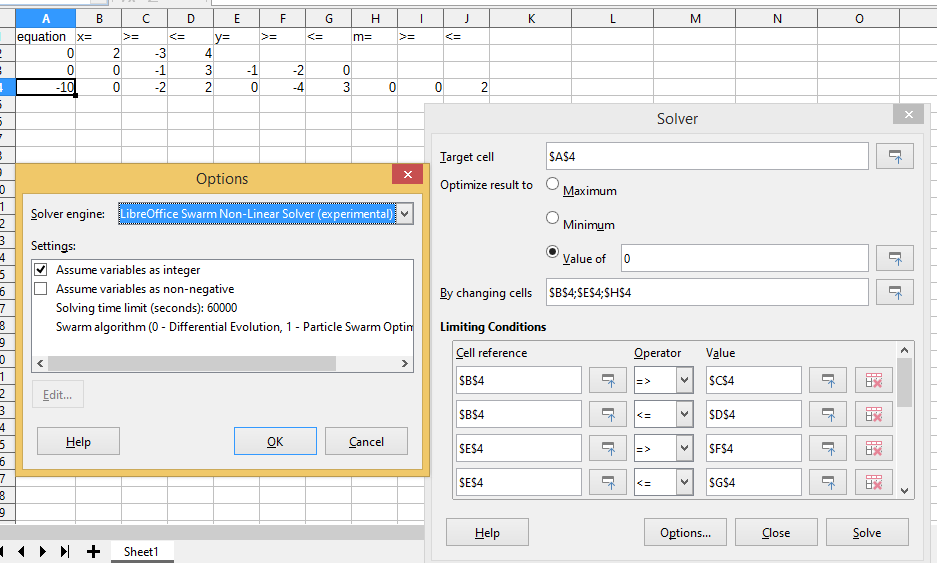Click the settings list horizontal scrollbar thumb
Image resolution: width=937 pixels, height=563 pixels.
click(x=192, y=363)
